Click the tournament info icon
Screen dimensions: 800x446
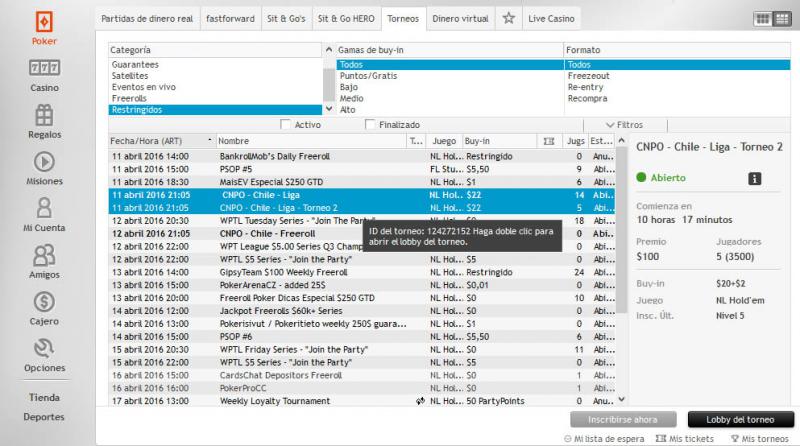click(755, 179)
